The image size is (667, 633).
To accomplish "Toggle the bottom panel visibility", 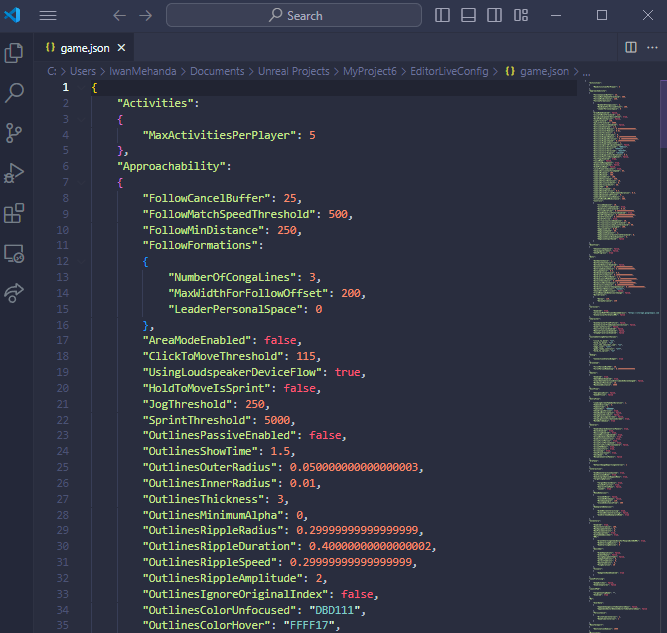I will (468, 16).
